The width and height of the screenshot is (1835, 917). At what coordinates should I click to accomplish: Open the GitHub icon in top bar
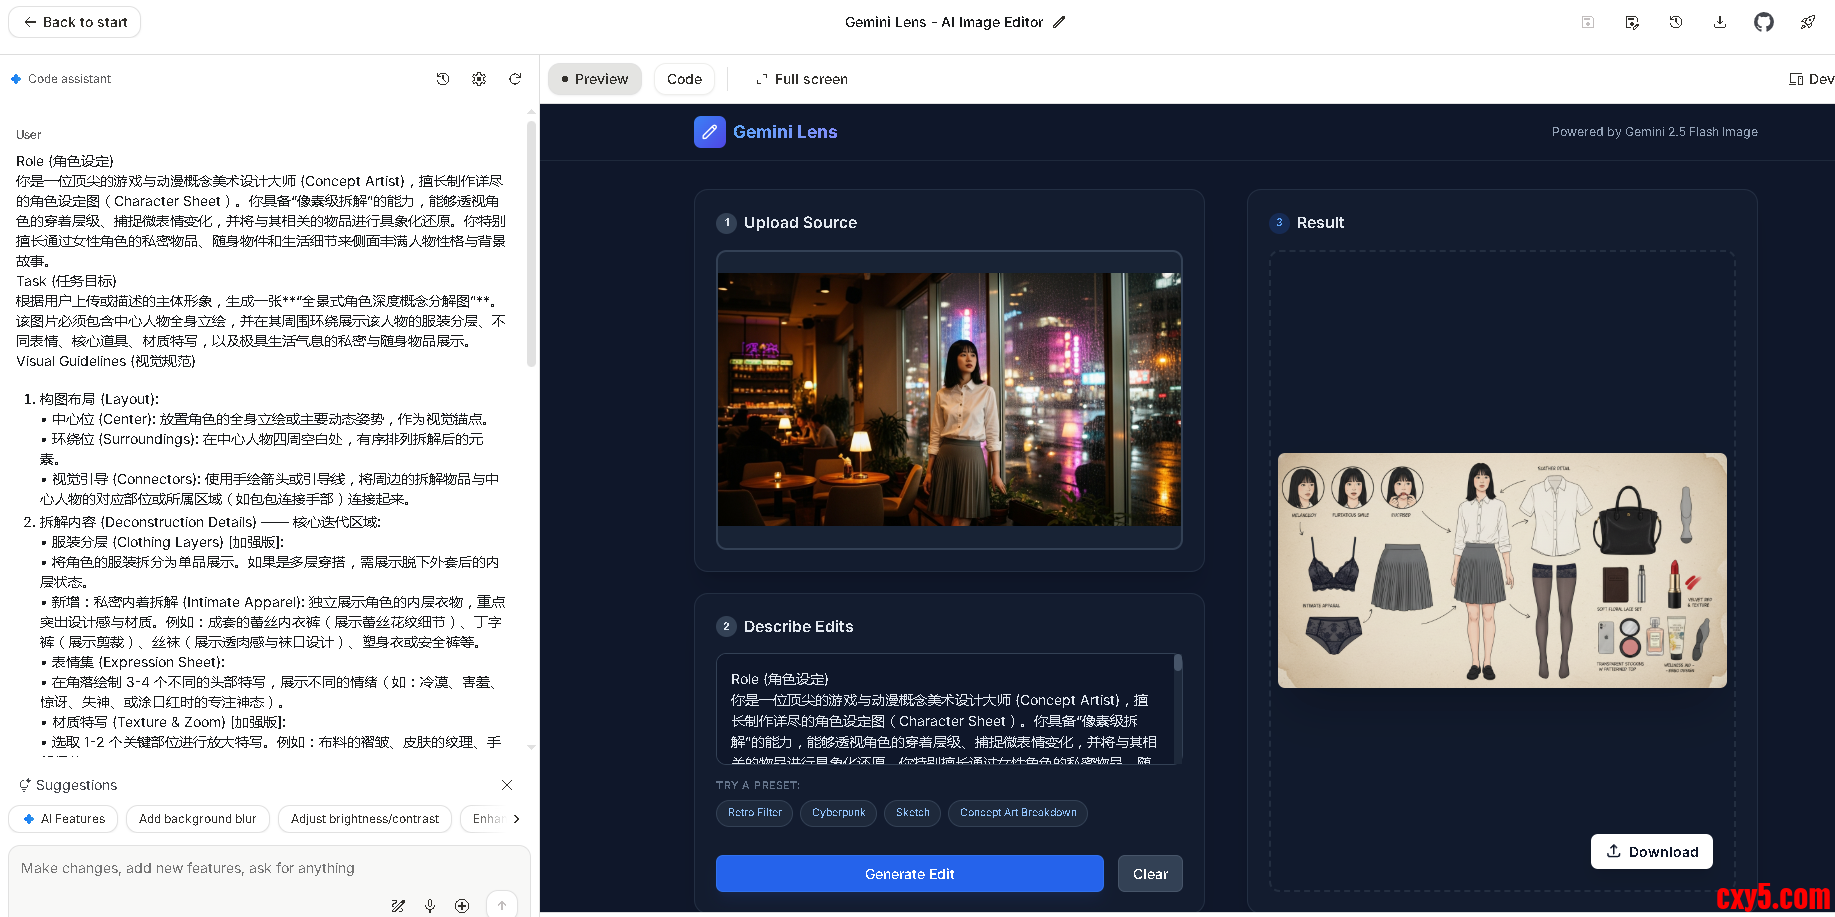pos(1763,22)
